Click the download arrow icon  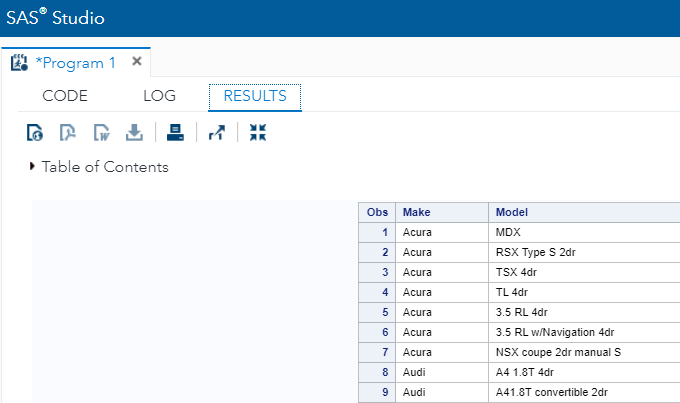tap(134, 132)
